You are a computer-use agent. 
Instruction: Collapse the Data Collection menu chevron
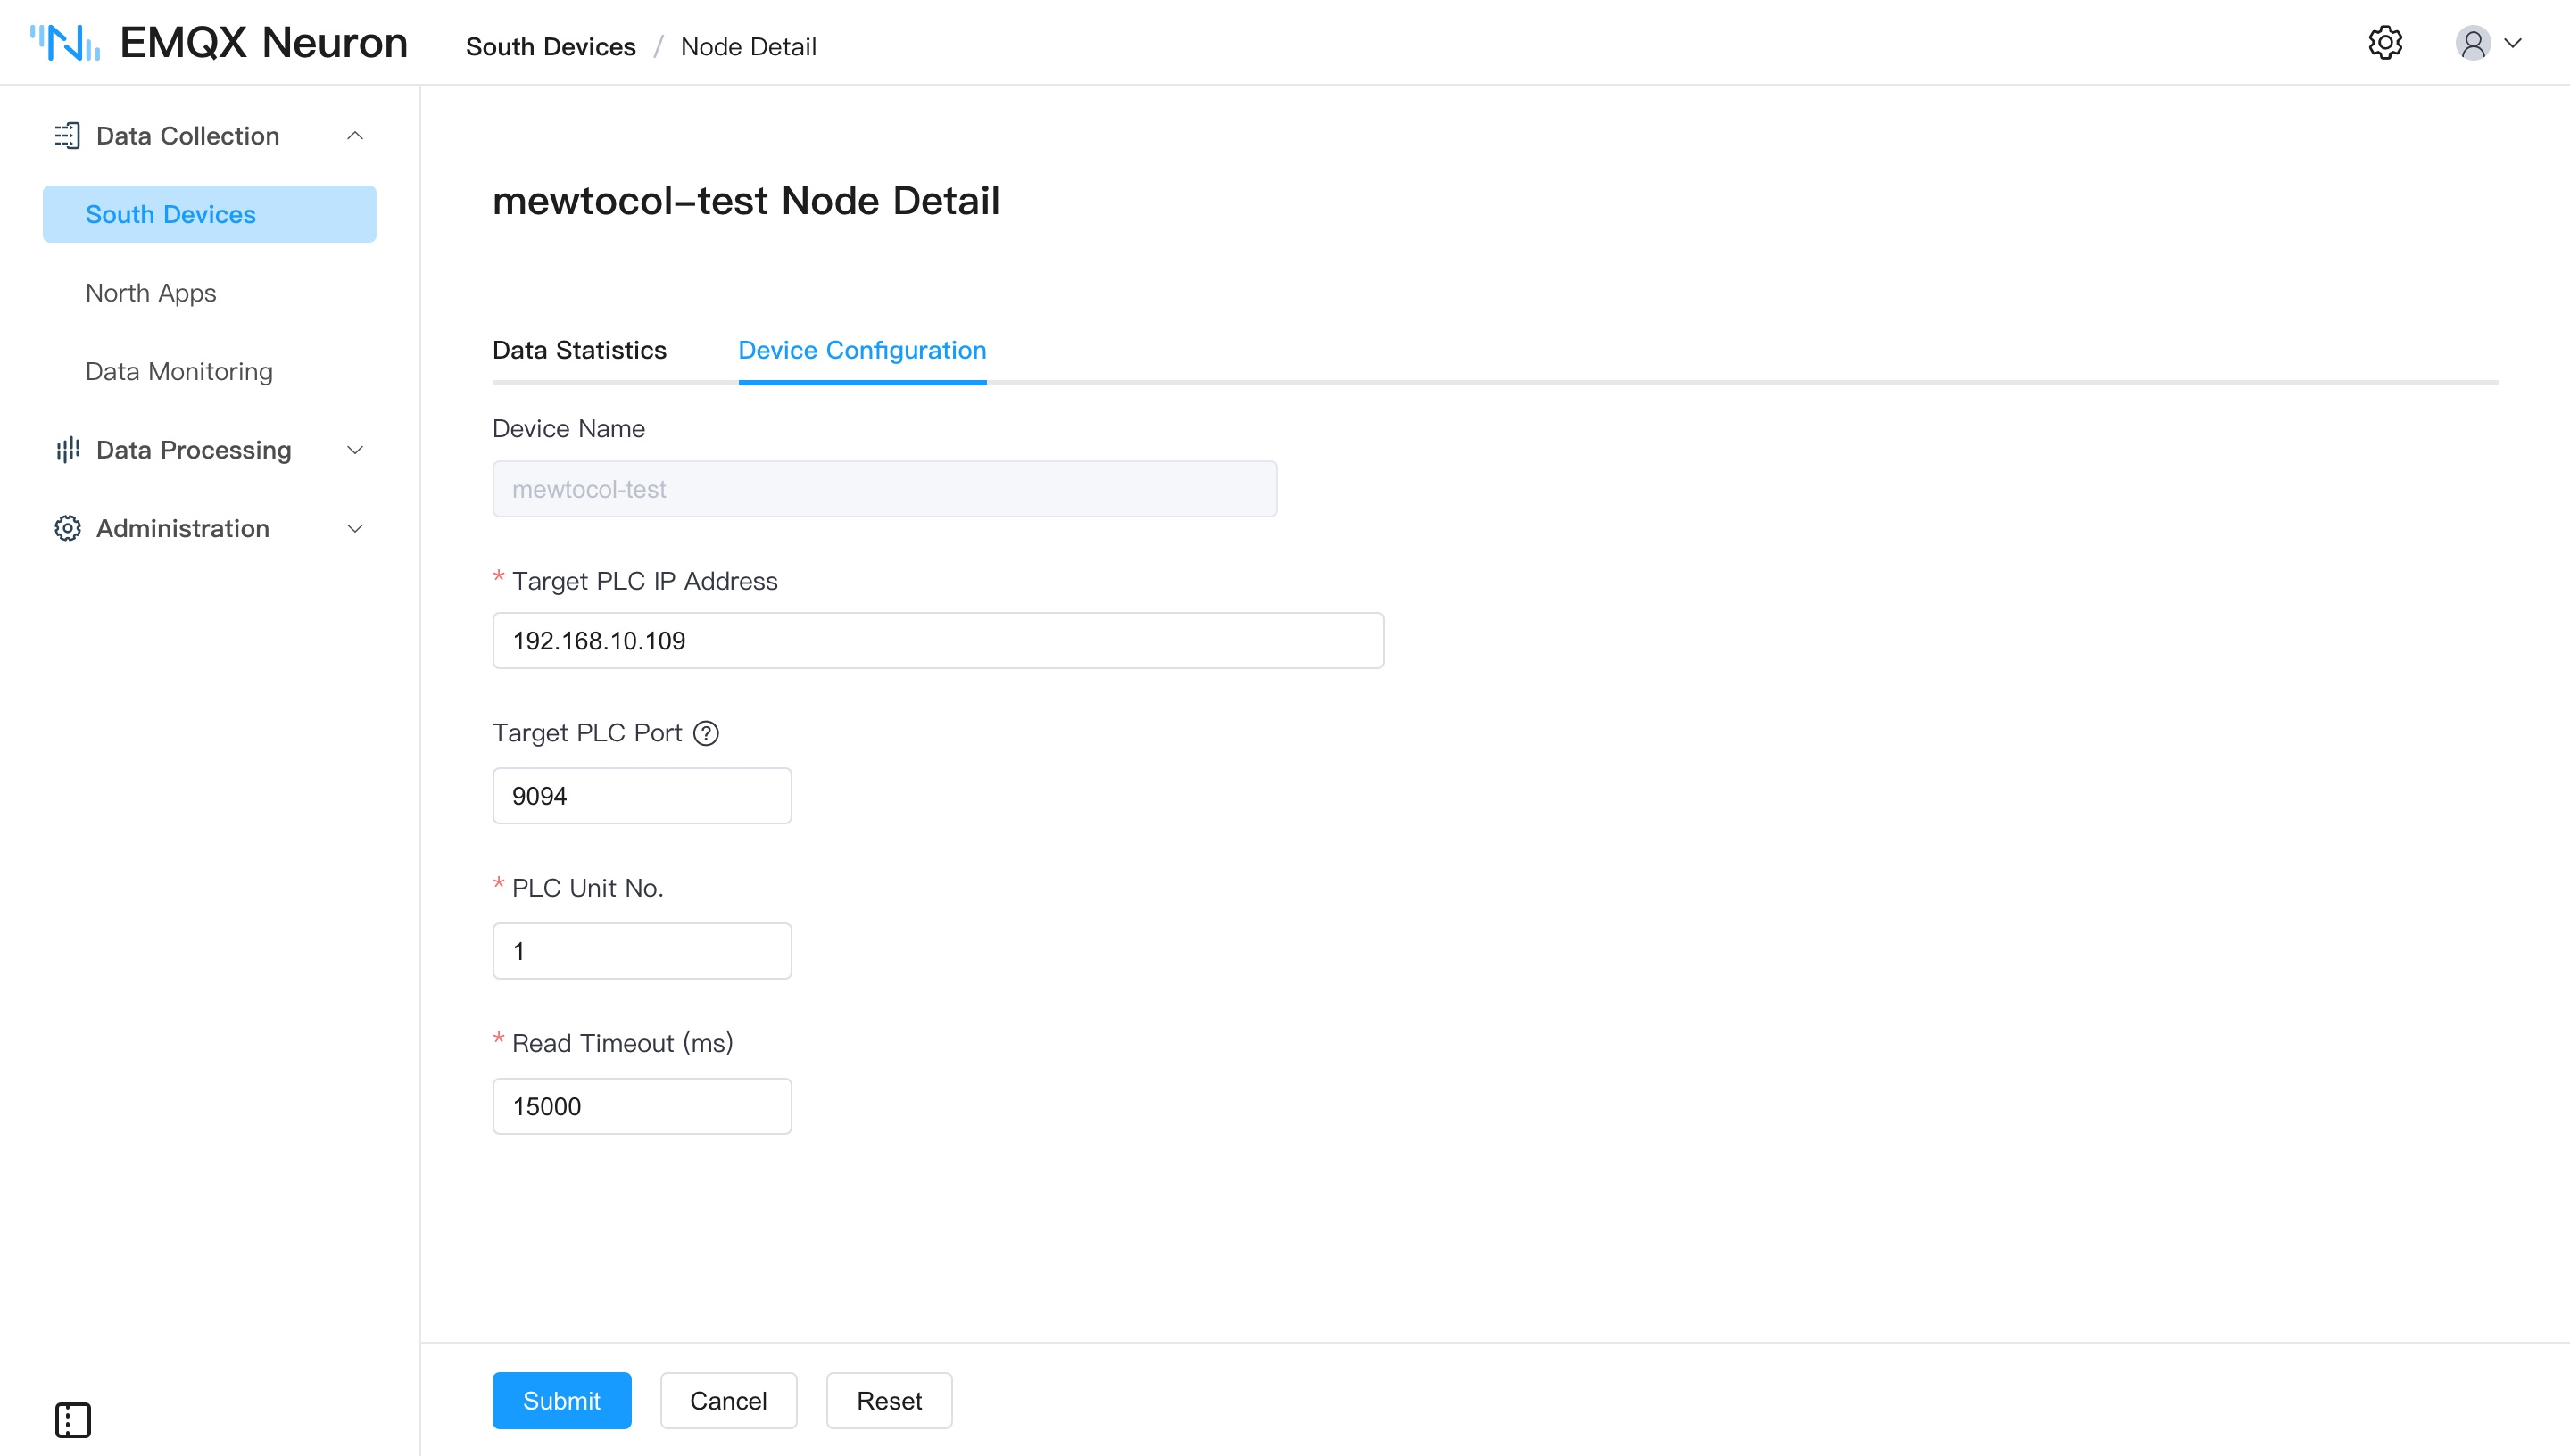tap(355, 136)
